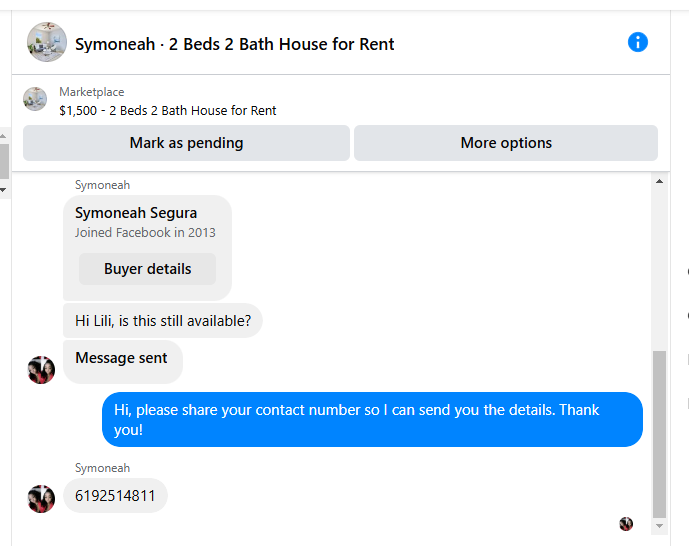Open the $1,500 - 2 Beds 2 Bath listing link
The image size is (689, 546).
click(167, 110)
